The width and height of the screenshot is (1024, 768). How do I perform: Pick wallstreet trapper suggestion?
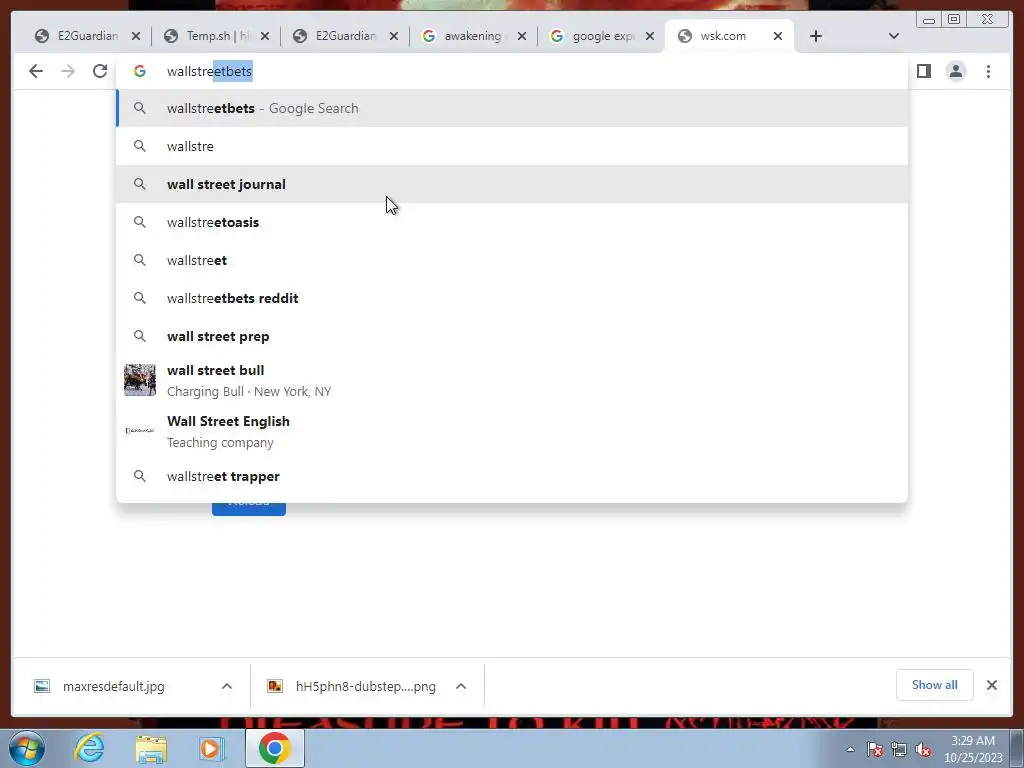click(x=512, y=476)
